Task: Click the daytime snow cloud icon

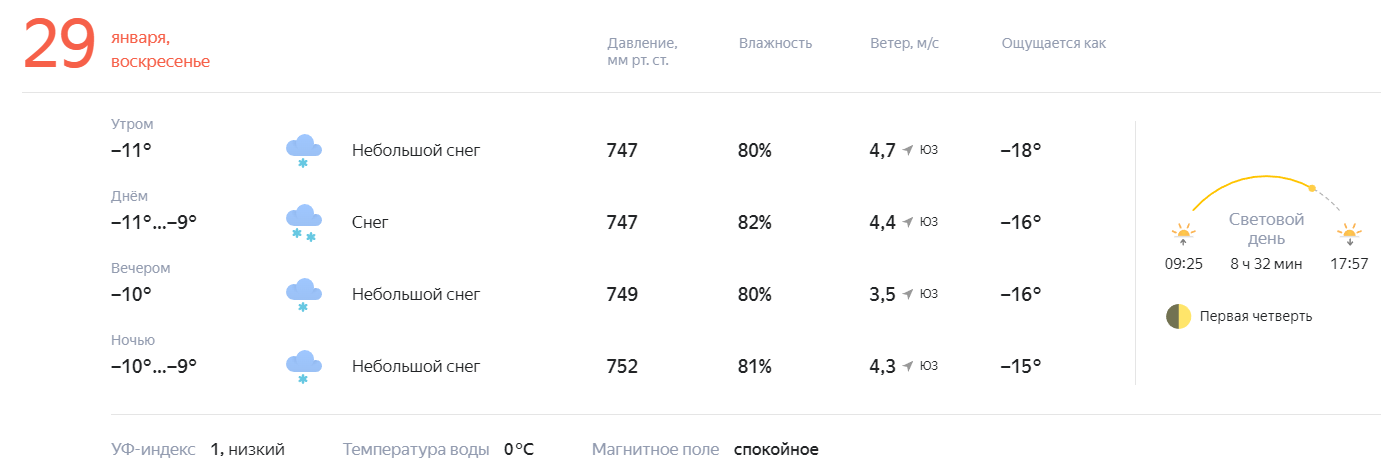Action: 303,223
